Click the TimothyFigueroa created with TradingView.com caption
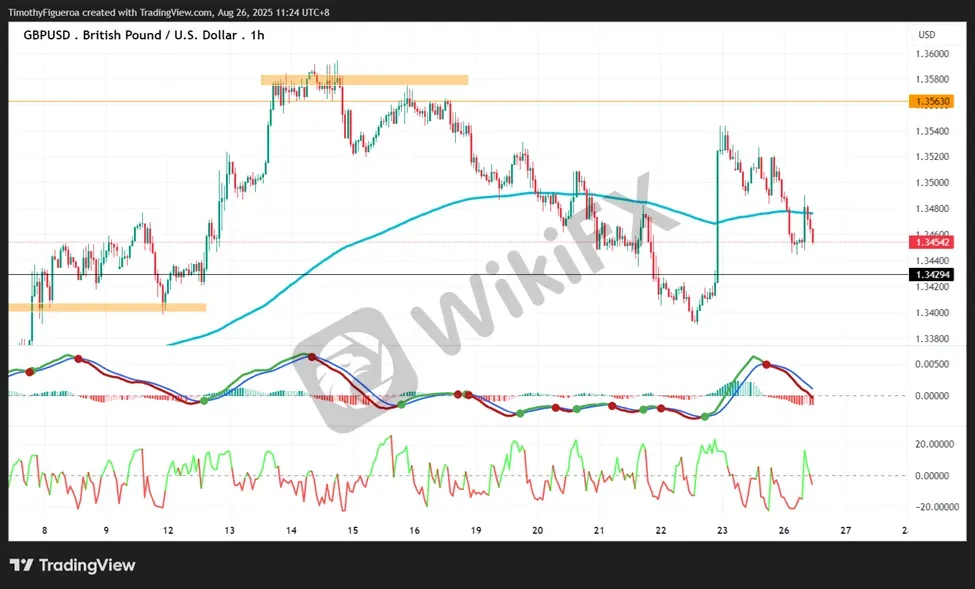Image resolution: width=975 pixels, height=589 pixels. click(x=169, y=12)
